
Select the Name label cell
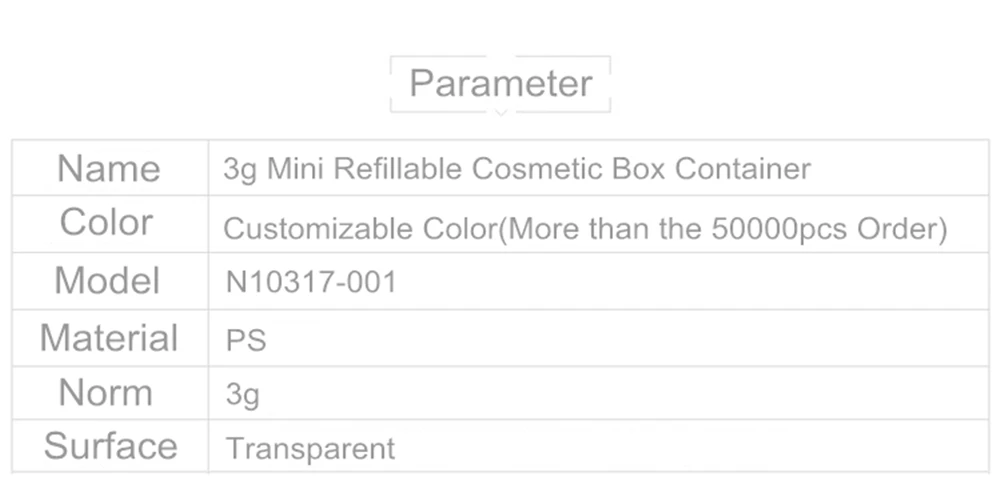pos(109,168)
